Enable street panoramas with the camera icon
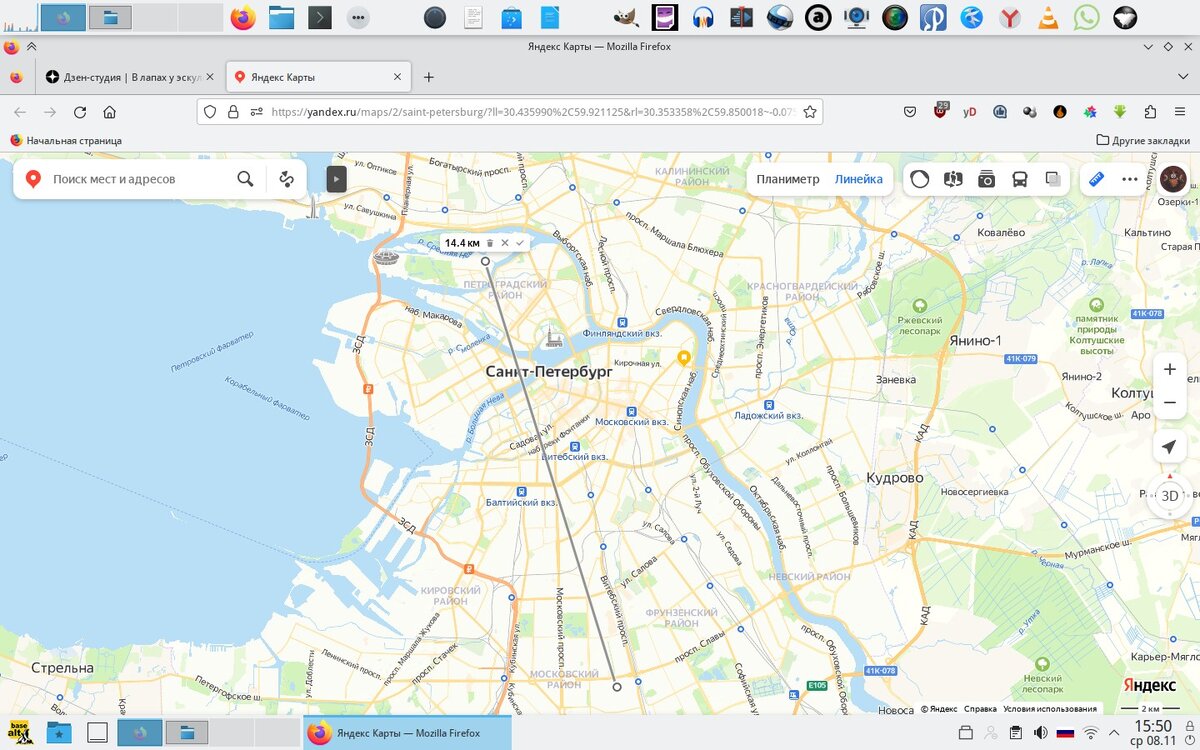The height and width of the screenshot is (750, 1200). pos(987,179)
